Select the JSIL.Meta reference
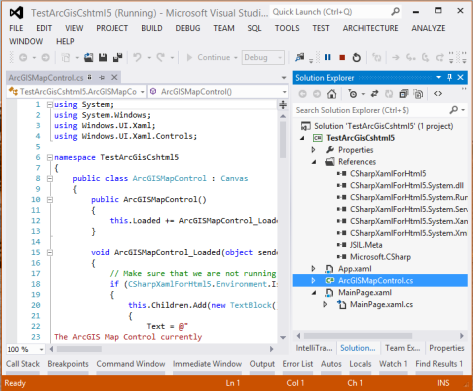Viewport: 473px width, 391px height. (366, 245)
